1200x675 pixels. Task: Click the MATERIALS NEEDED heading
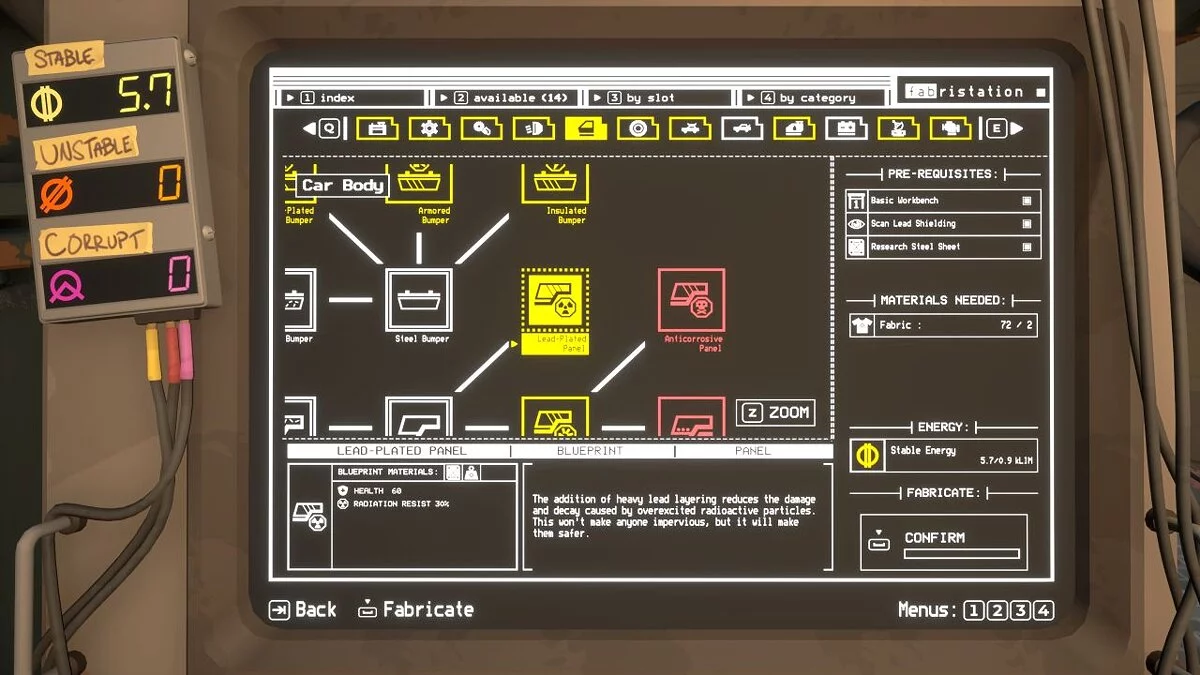(943, 300)
